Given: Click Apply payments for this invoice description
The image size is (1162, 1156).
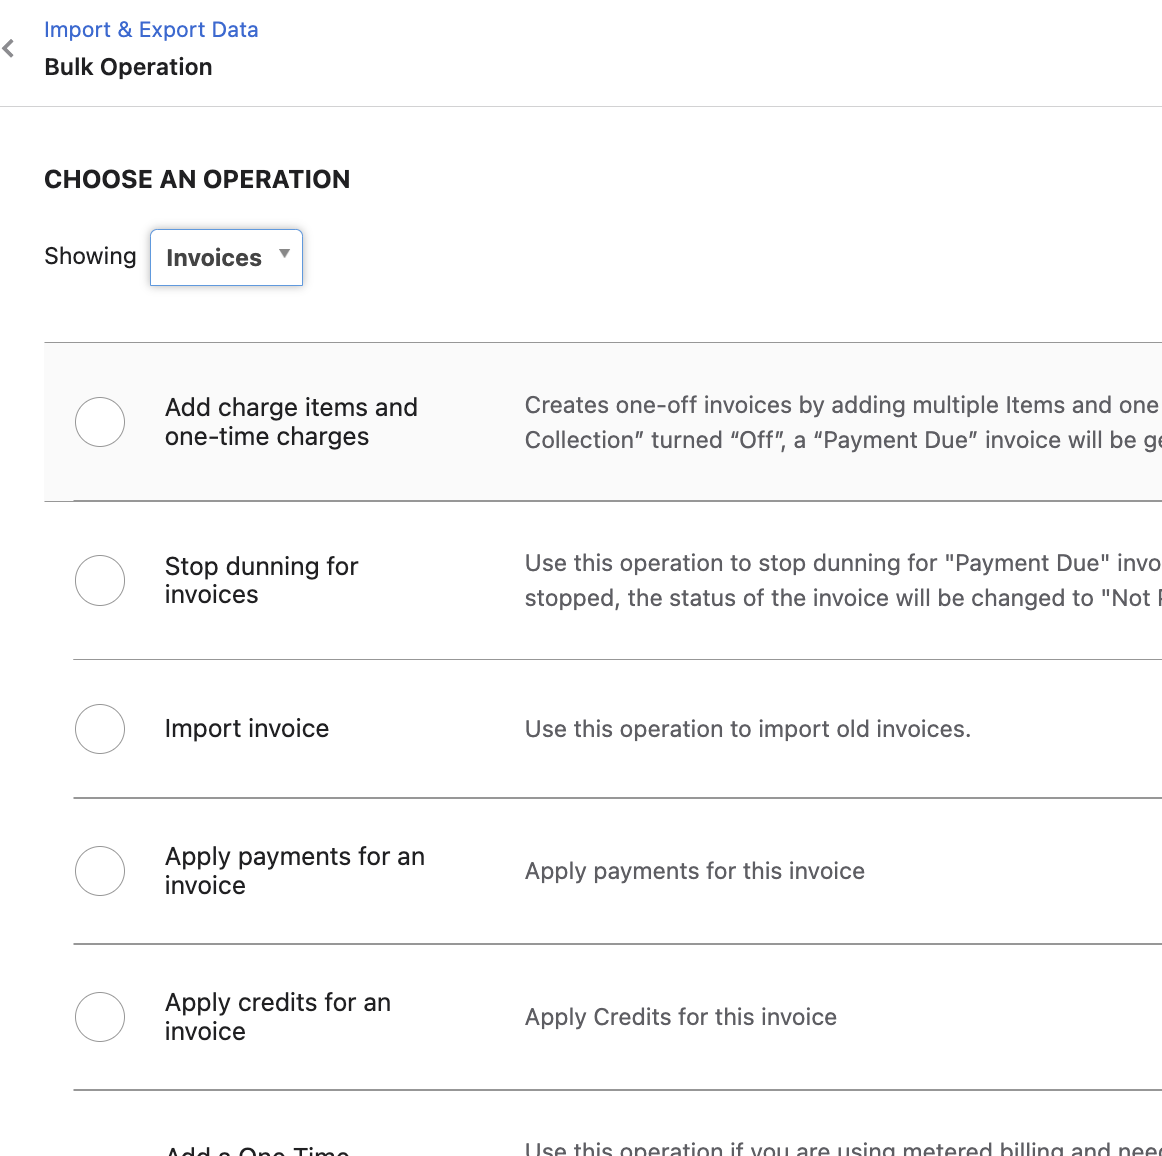Looking at the screenshot, I should tap(694, 871).
